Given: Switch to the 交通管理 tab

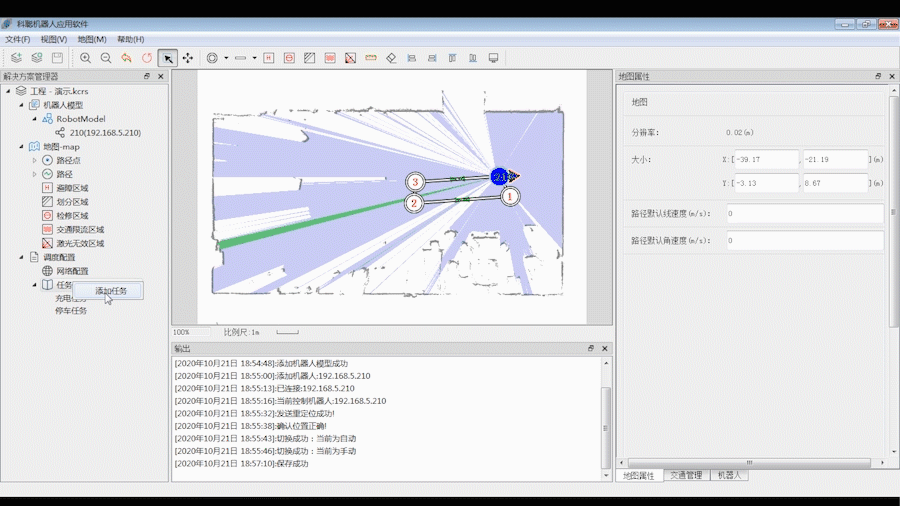Looking at the screenshot, I should pos(685,475).
